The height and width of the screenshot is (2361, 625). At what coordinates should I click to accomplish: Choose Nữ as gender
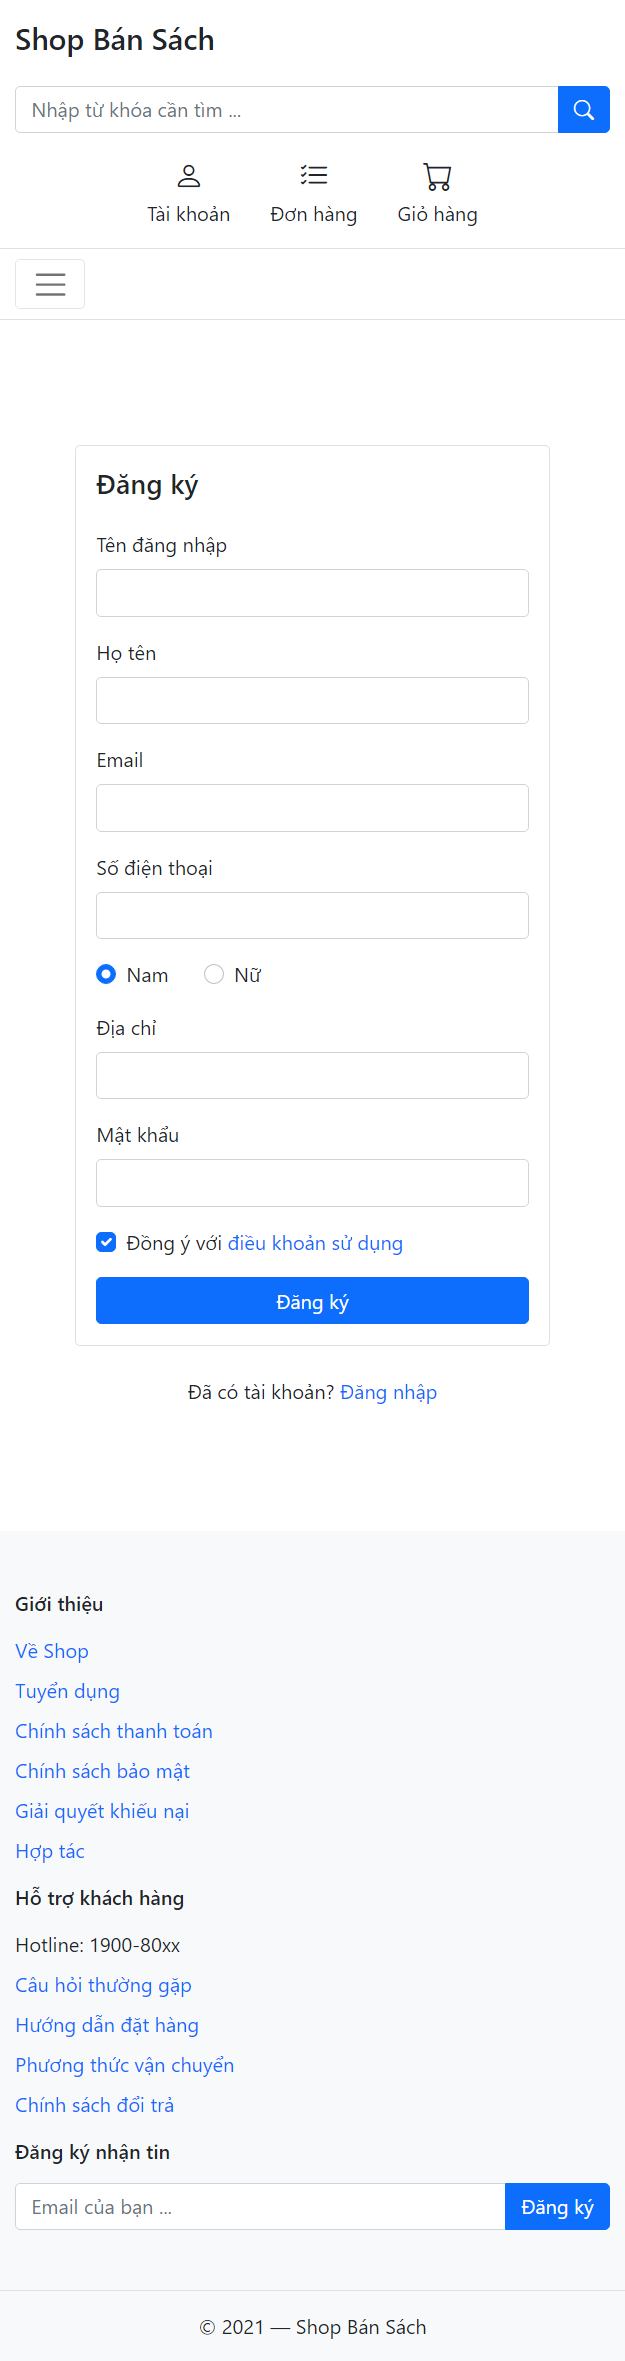(x=213, y=974)
